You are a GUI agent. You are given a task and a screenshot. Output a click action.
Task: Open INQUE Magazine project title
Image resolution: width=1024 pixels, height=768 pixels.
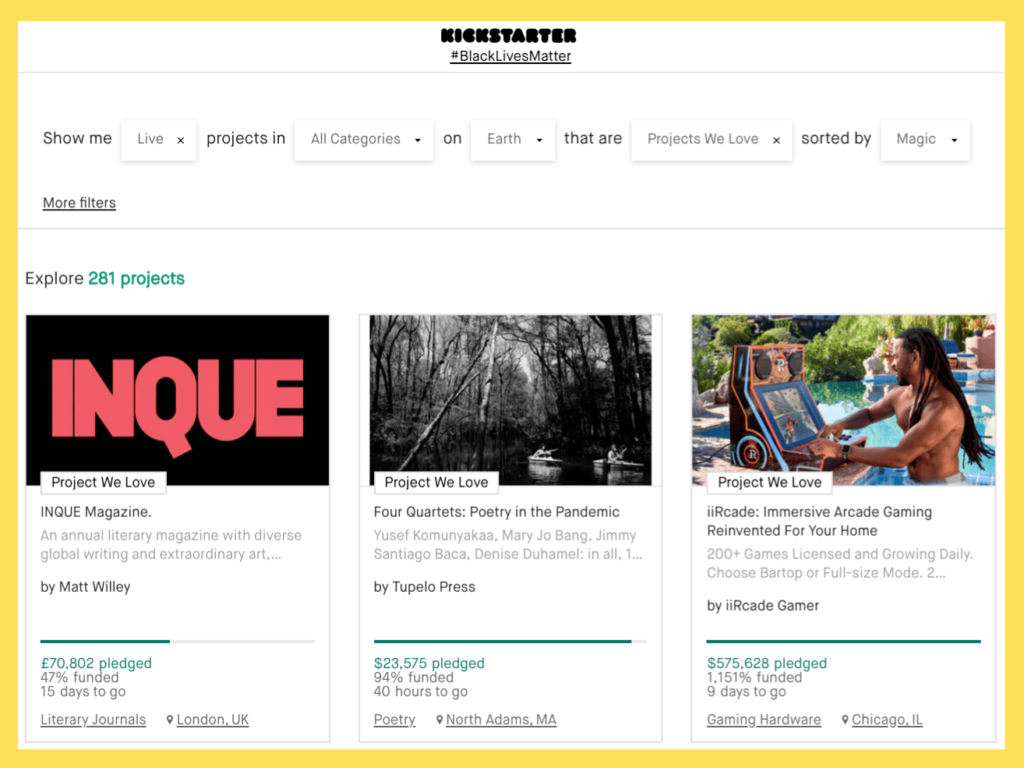pos(96,512)
